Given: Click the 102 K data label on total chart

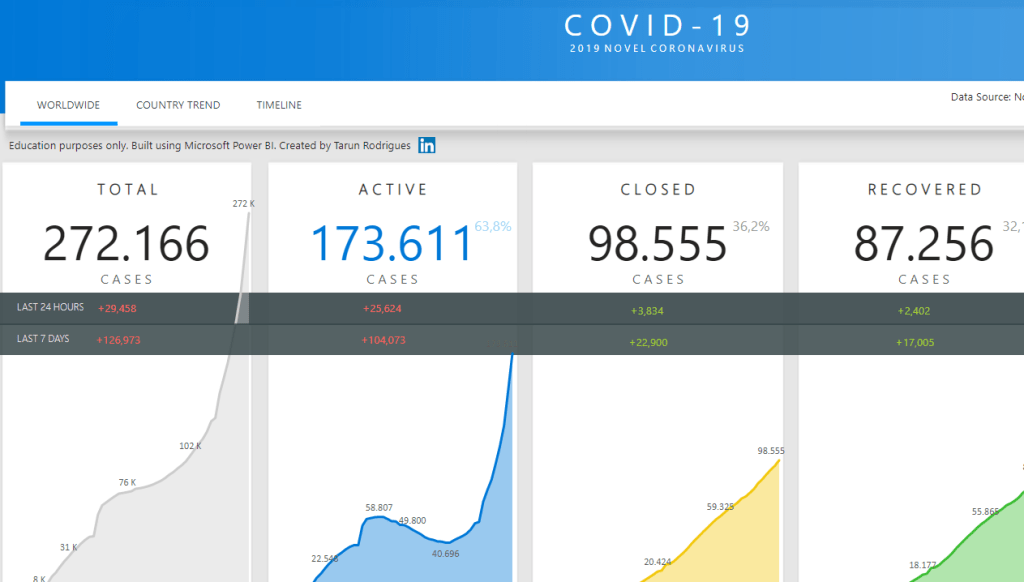Looking at the screenshot, I should click(x=190, y=446).
